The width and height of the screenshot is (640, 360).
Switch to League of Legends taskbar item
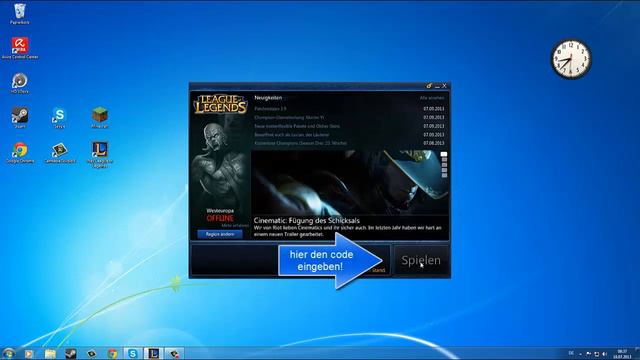click(153, 353)
